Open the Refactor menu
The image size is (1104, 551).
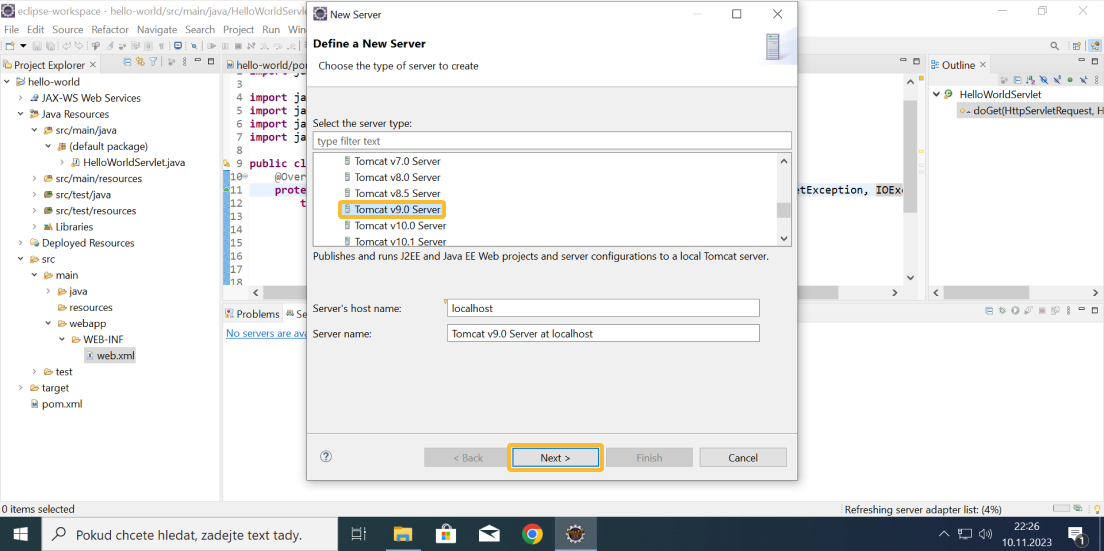tap(110, 30)
